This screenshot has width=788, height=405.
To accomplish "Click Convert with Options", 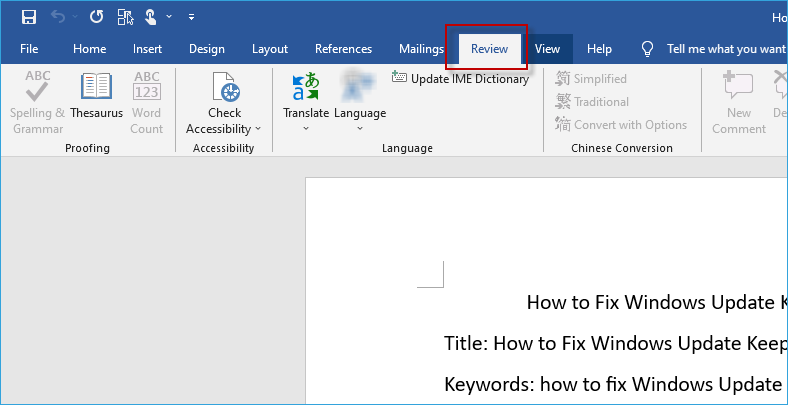I will pyautogui.click(x=621, y=125).
